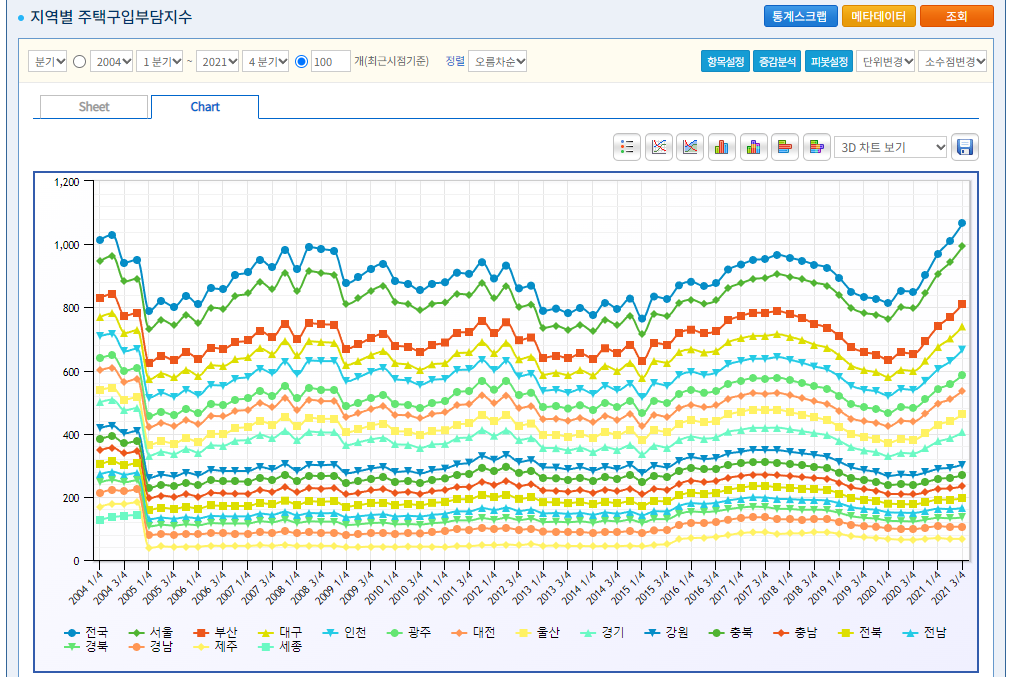This screenshot has width=1024, height=677.
Task: Toggle the 광주 series in the legend
Action: 409,633
